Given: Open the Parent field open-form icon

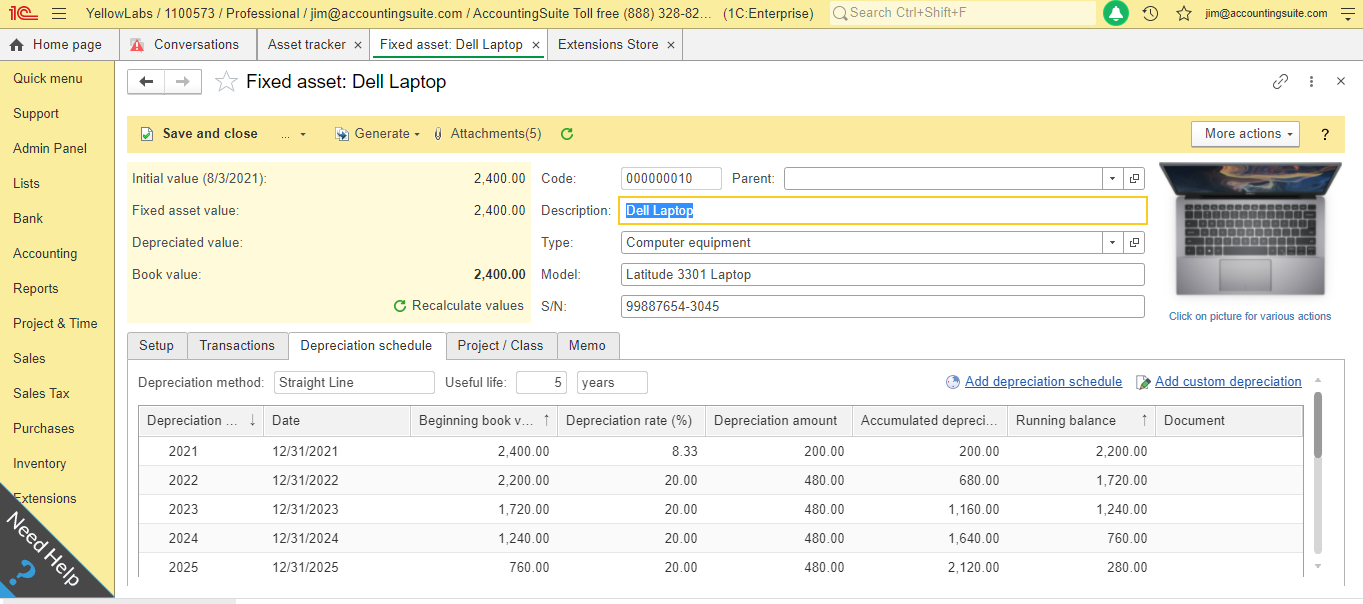Looking at the screenshot, I should (x=1134, y=179).
